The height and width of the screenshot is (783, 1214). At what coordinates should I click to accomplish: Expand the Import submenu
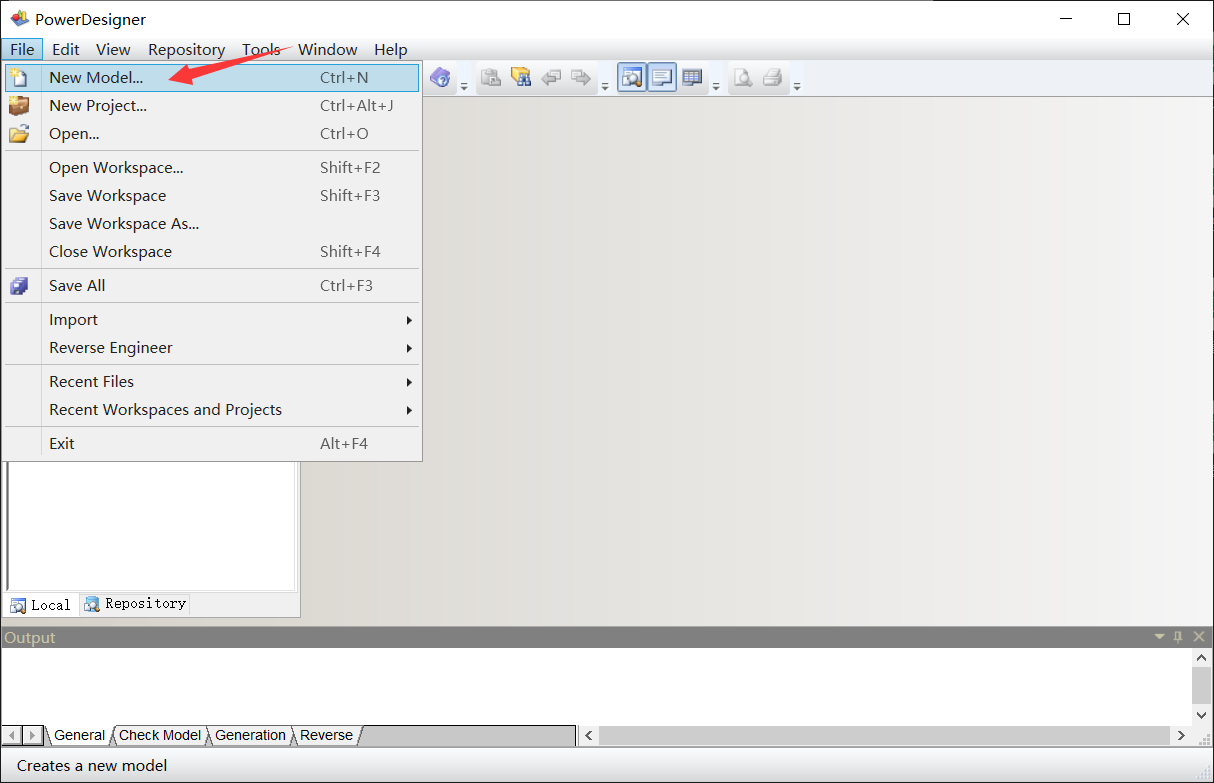212,319
